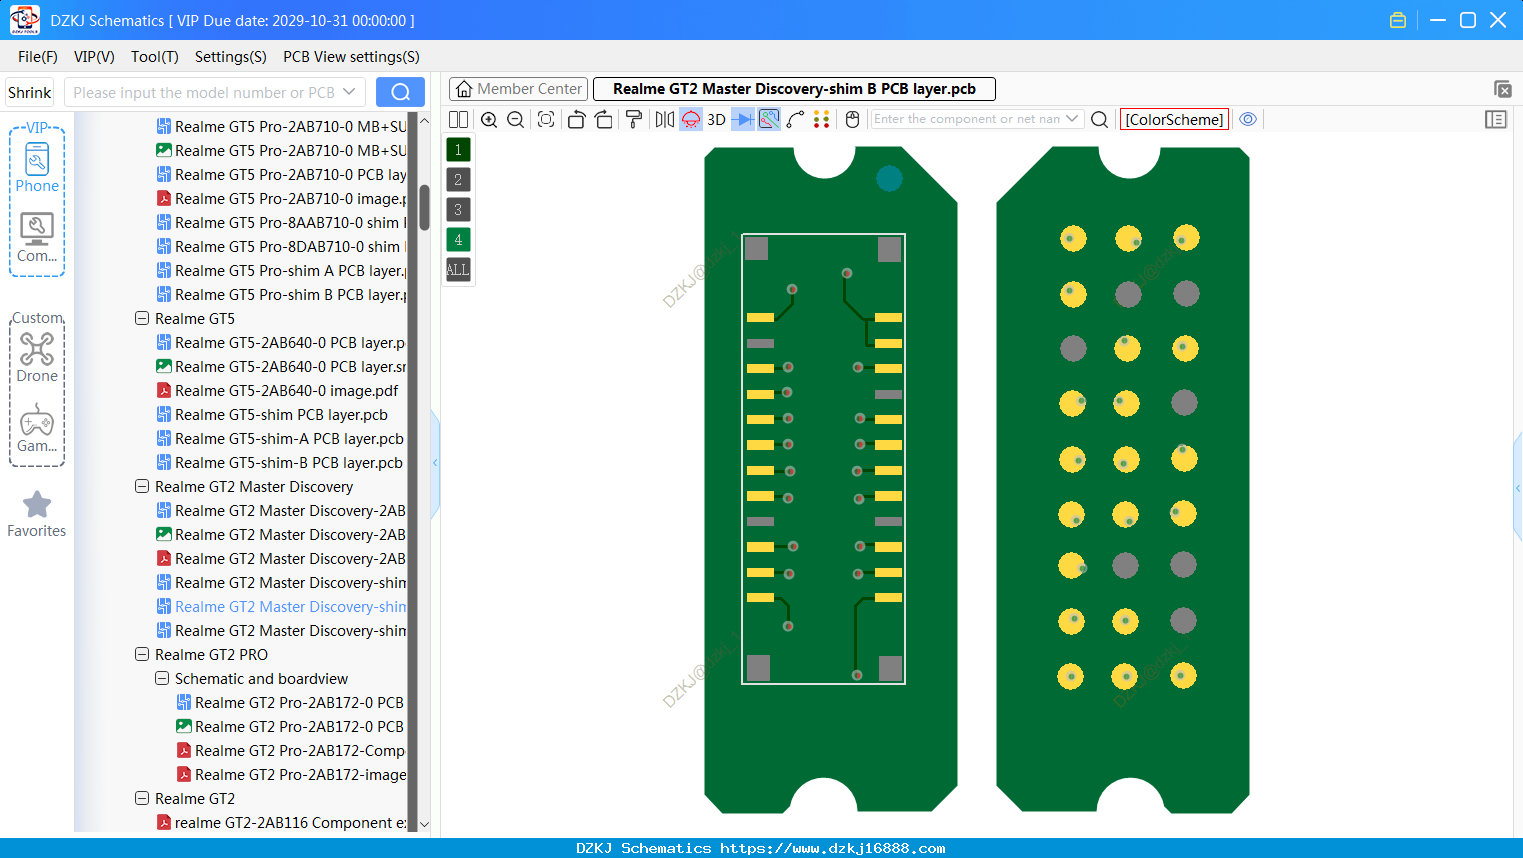
Task: Collapse the Realme GT5 tree node
Action: click(142, 318)
